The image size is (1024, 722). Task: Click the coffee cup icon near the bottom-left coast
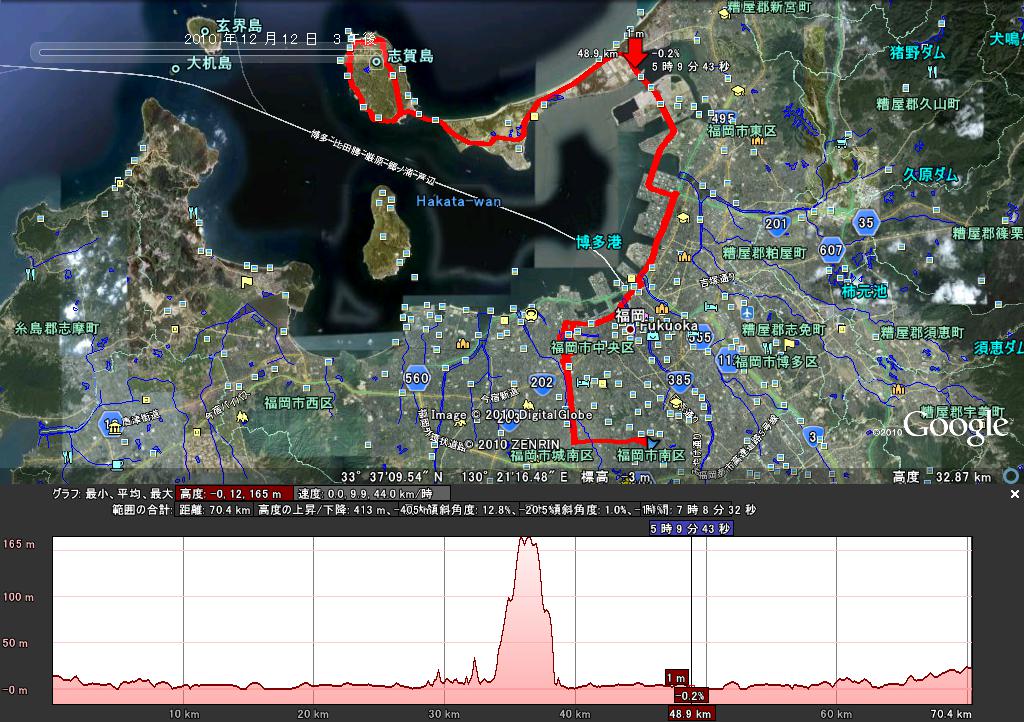pos(117,464)
